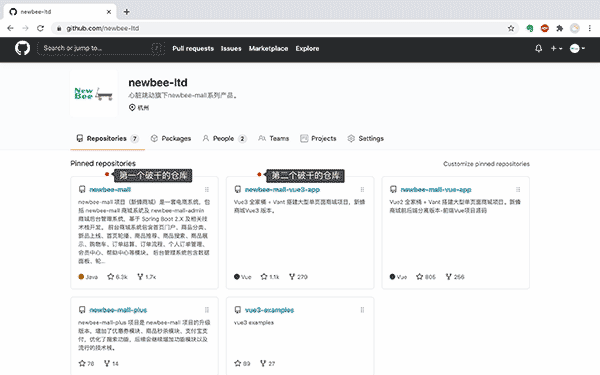This screenshot has height=375, width=600.
Task: Click the 6.3k stars count on newbee-mall
Action: pyautogui.click(x=117, y=277)
